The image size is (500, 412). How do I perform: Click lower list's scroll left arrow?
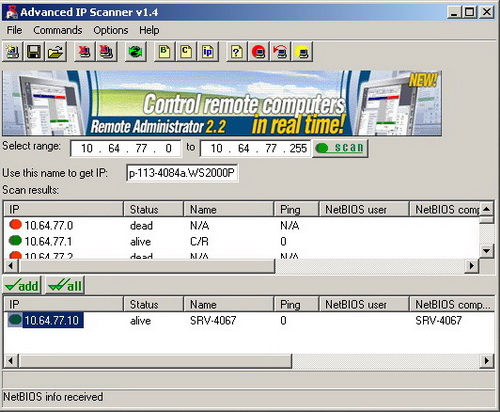tap(11, 361)
